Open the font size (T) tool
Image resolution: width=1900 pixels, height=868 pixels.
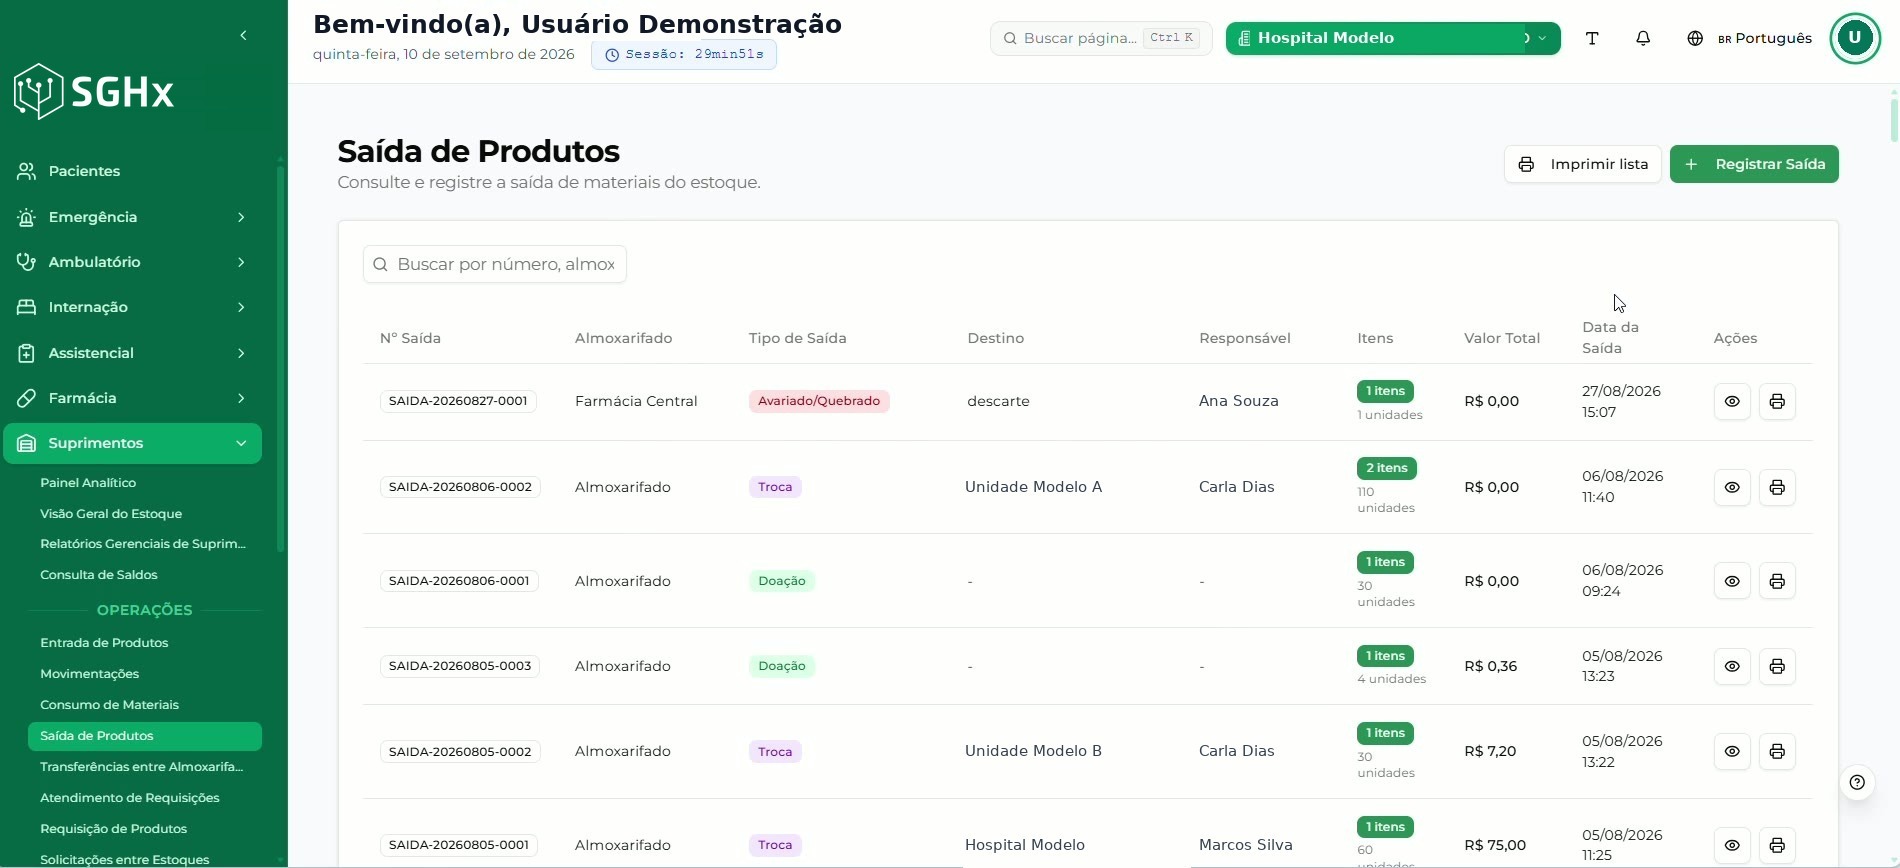[x=1592, y=38]
